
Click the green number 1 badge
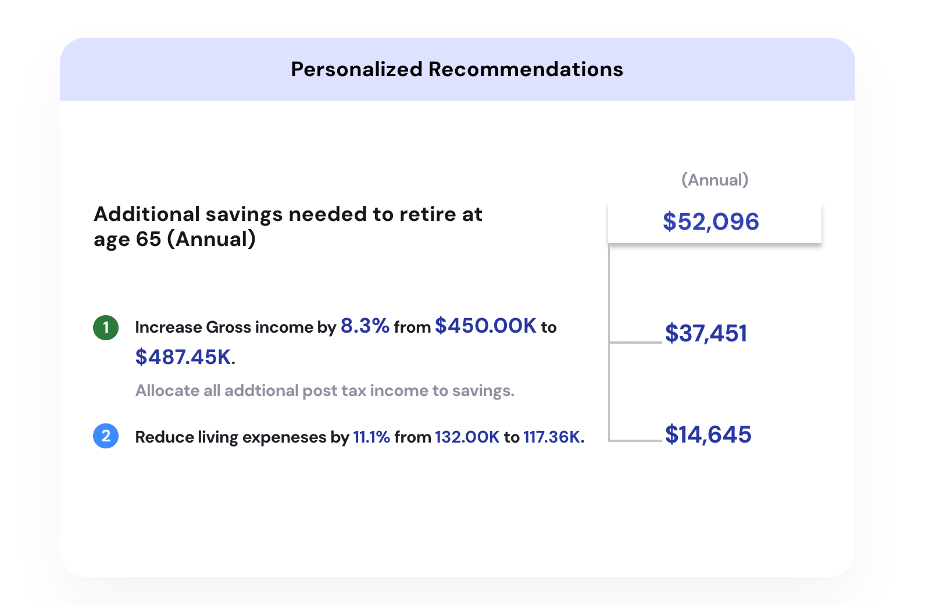click(105, 327)
